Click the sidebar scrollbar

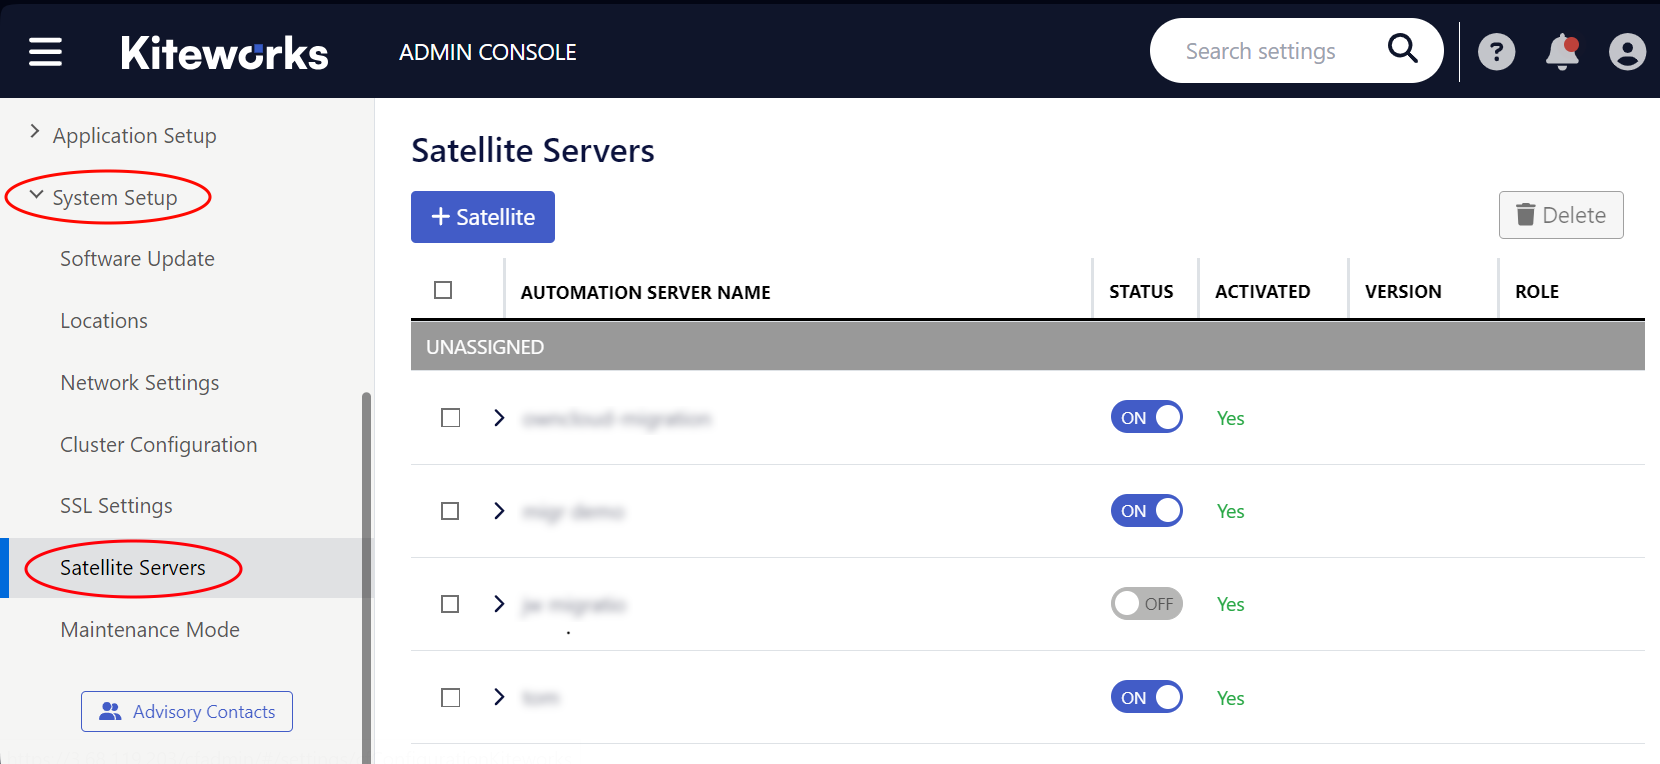pyautogui.click(x=366, y=578)
